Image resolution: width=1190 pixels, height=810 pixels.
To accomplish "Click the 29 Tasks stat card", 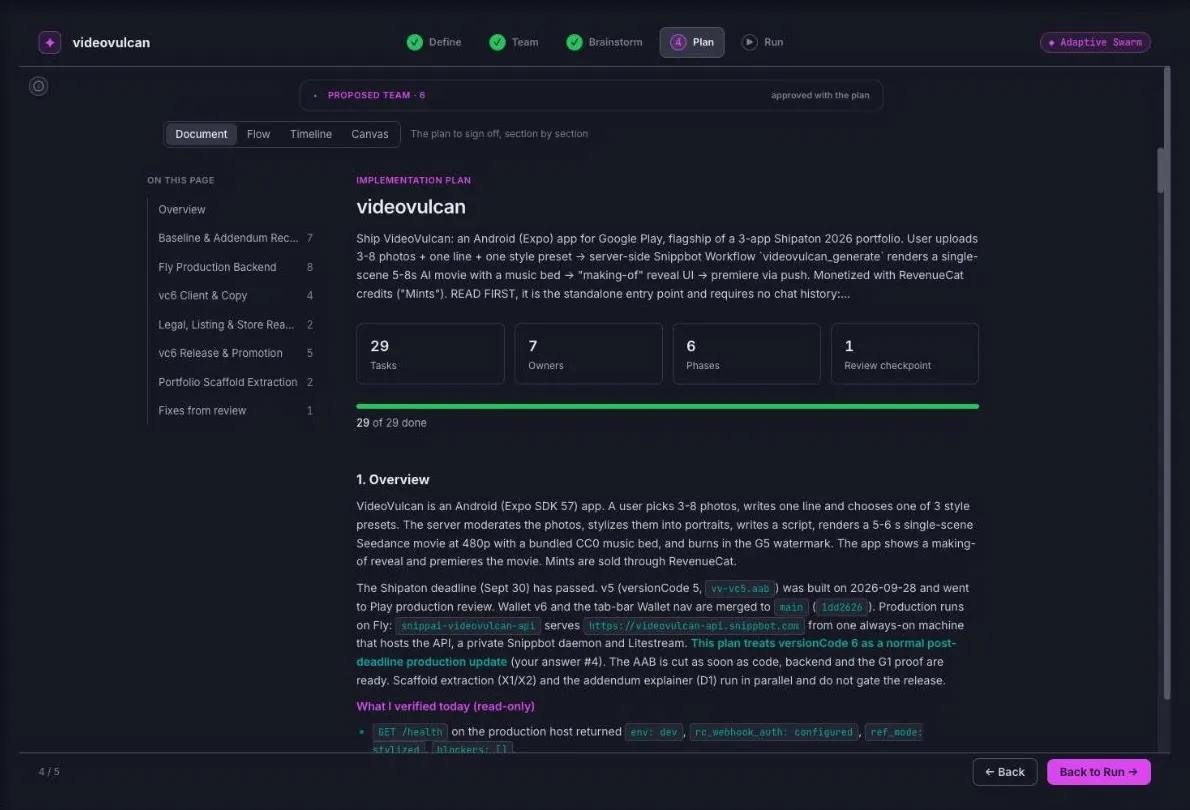I will tap(430, 354).
